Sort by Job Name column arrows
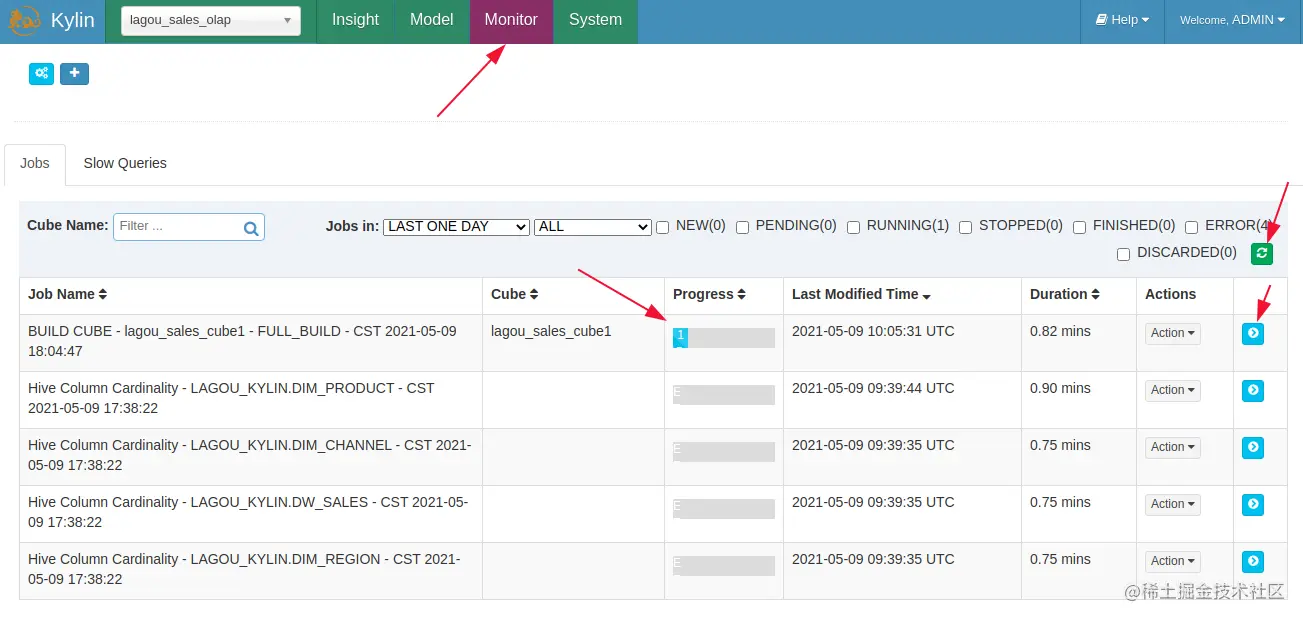This screenshot has width=1303, height=620. (x=102, y=295)
